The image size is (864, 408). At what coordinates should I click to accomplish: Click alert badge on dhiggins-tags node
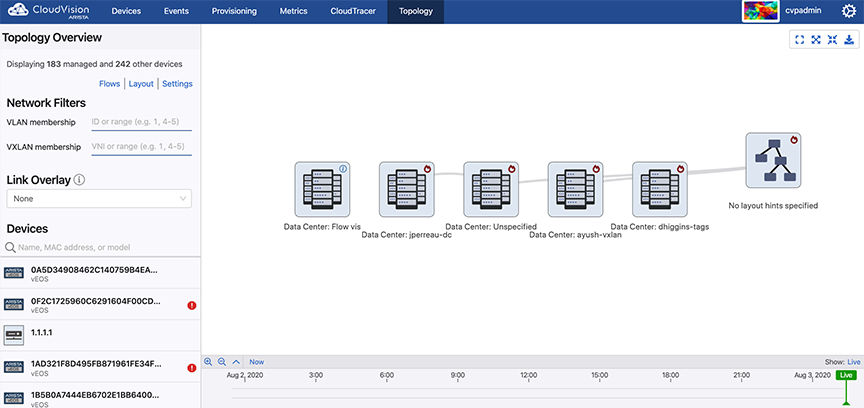click(x=680, y=169)
